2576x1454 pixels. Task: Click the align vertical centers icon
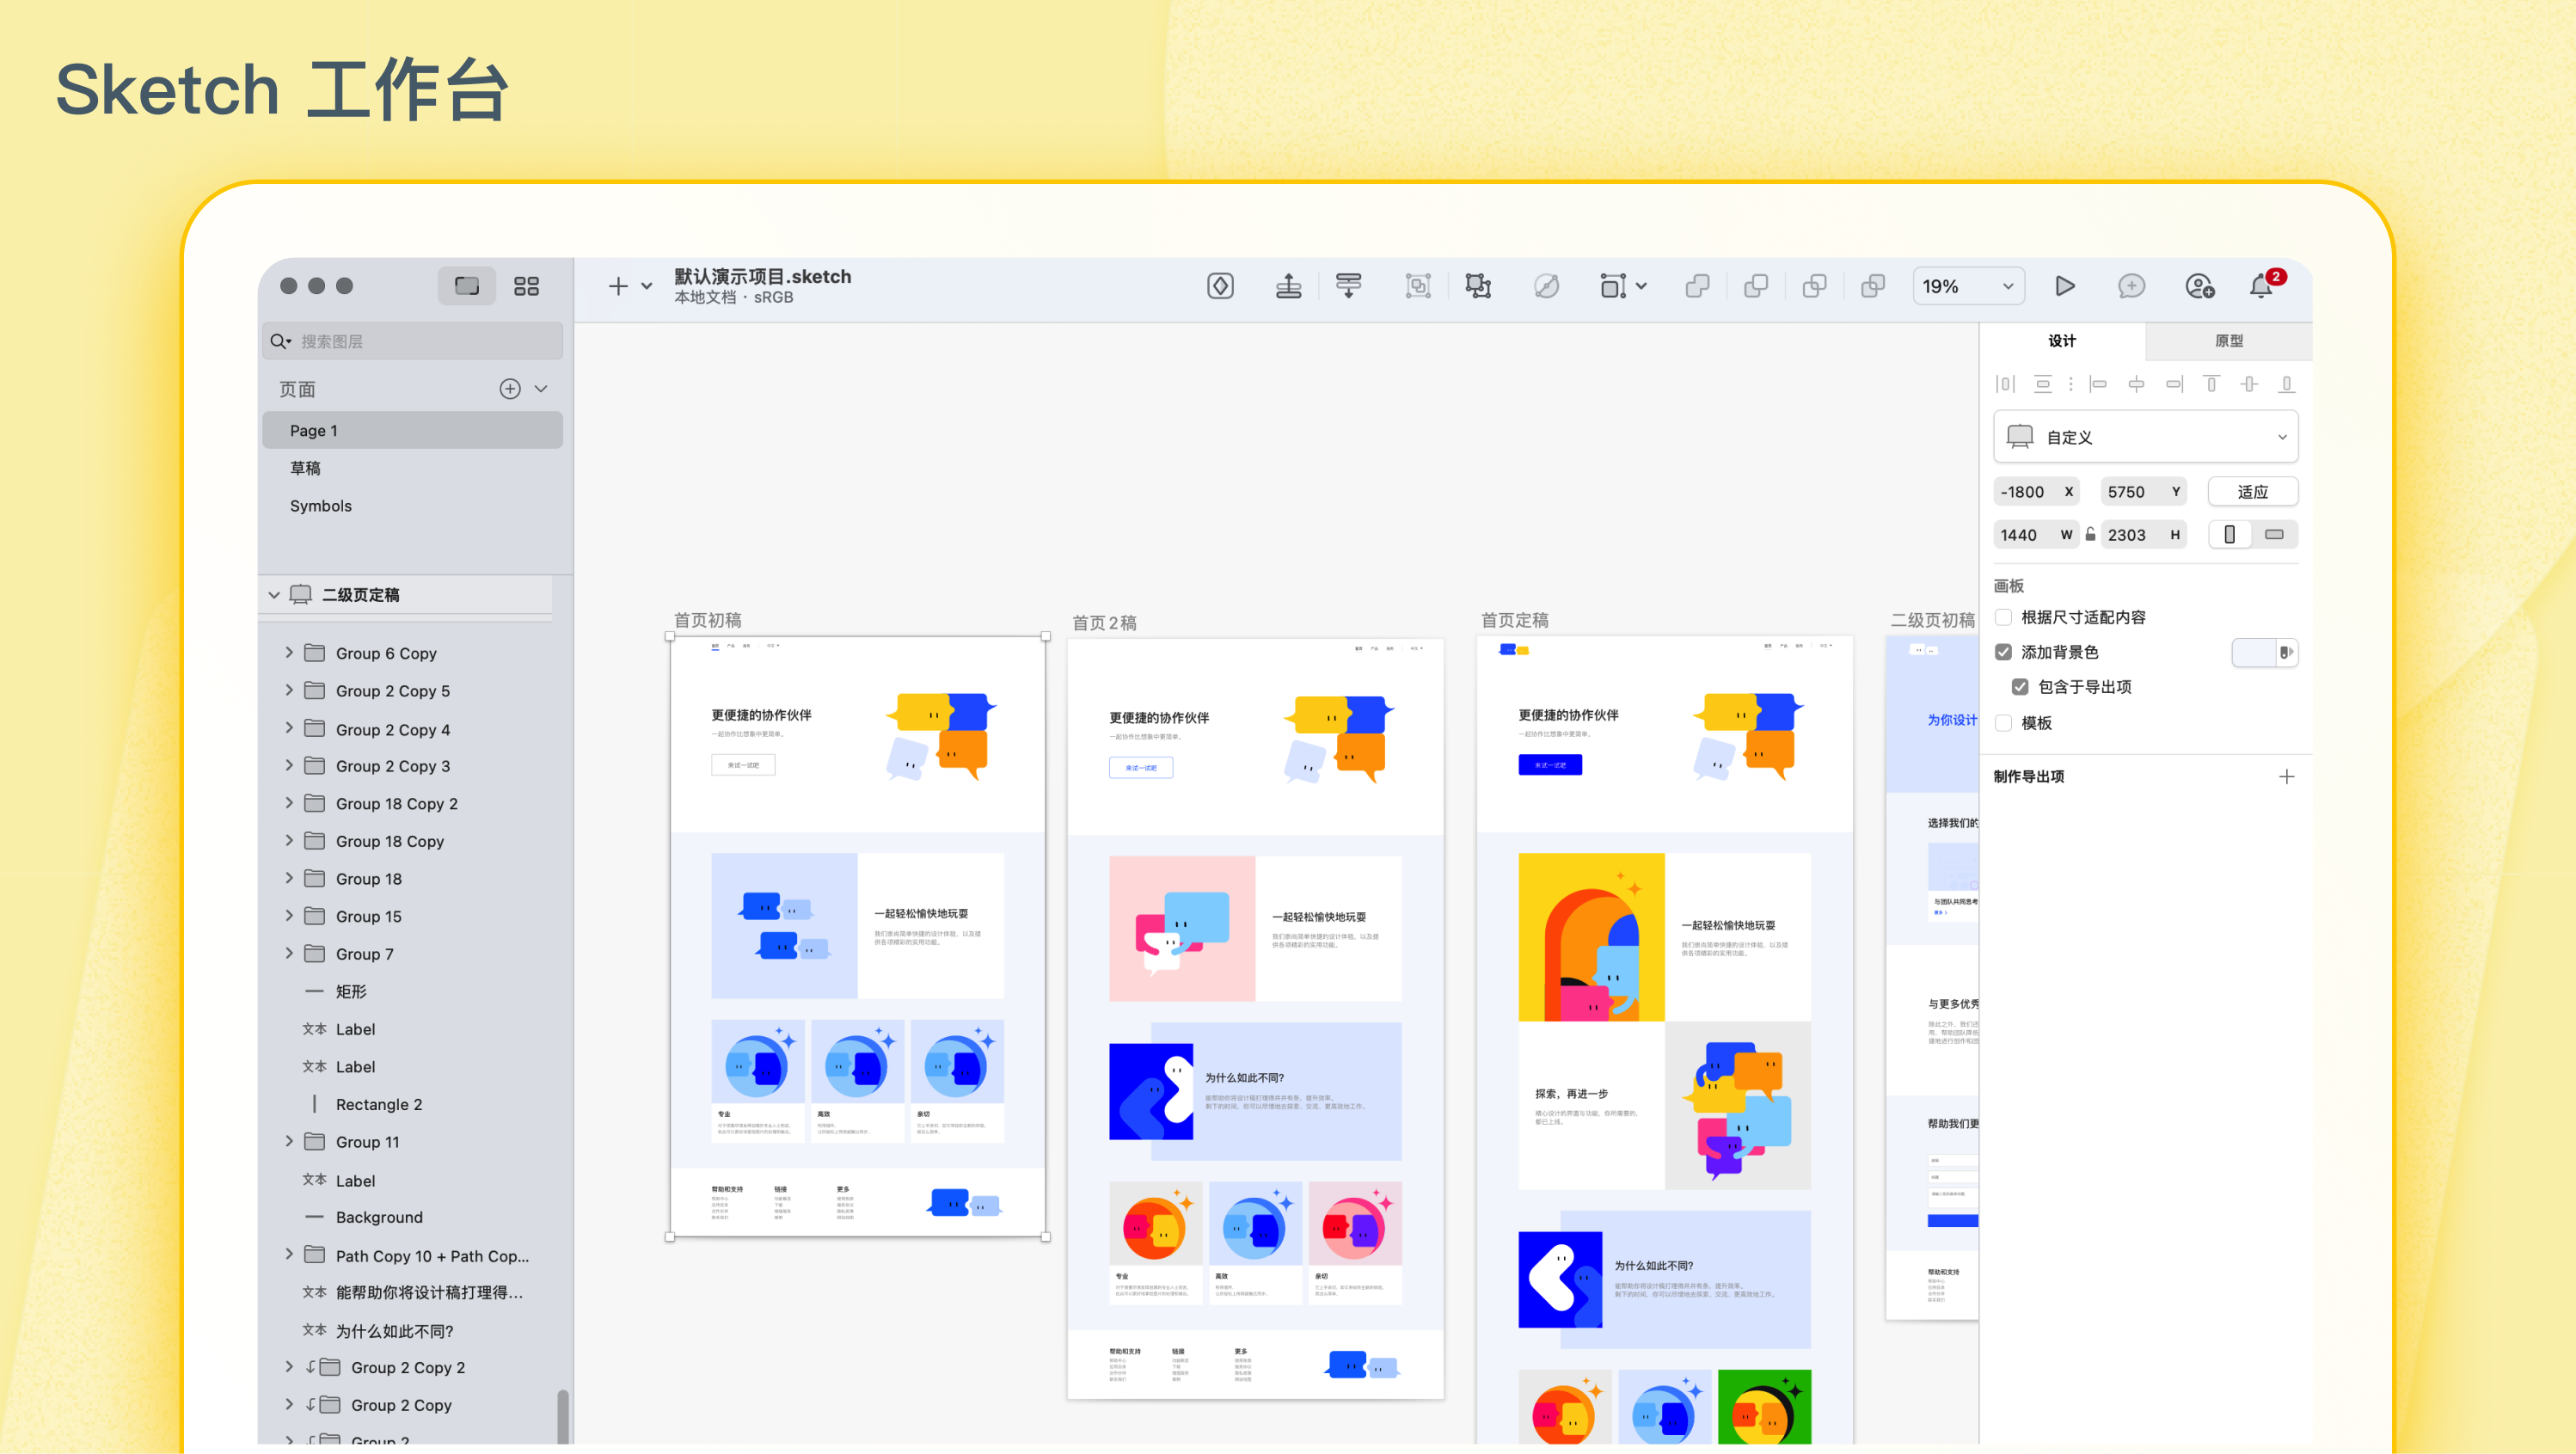coord(2249,384)
